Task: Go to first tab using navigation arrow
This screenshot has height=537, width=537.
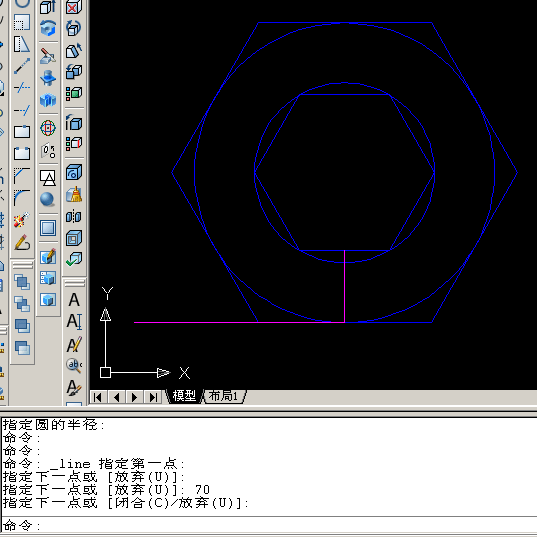Action: pos(98,397)
